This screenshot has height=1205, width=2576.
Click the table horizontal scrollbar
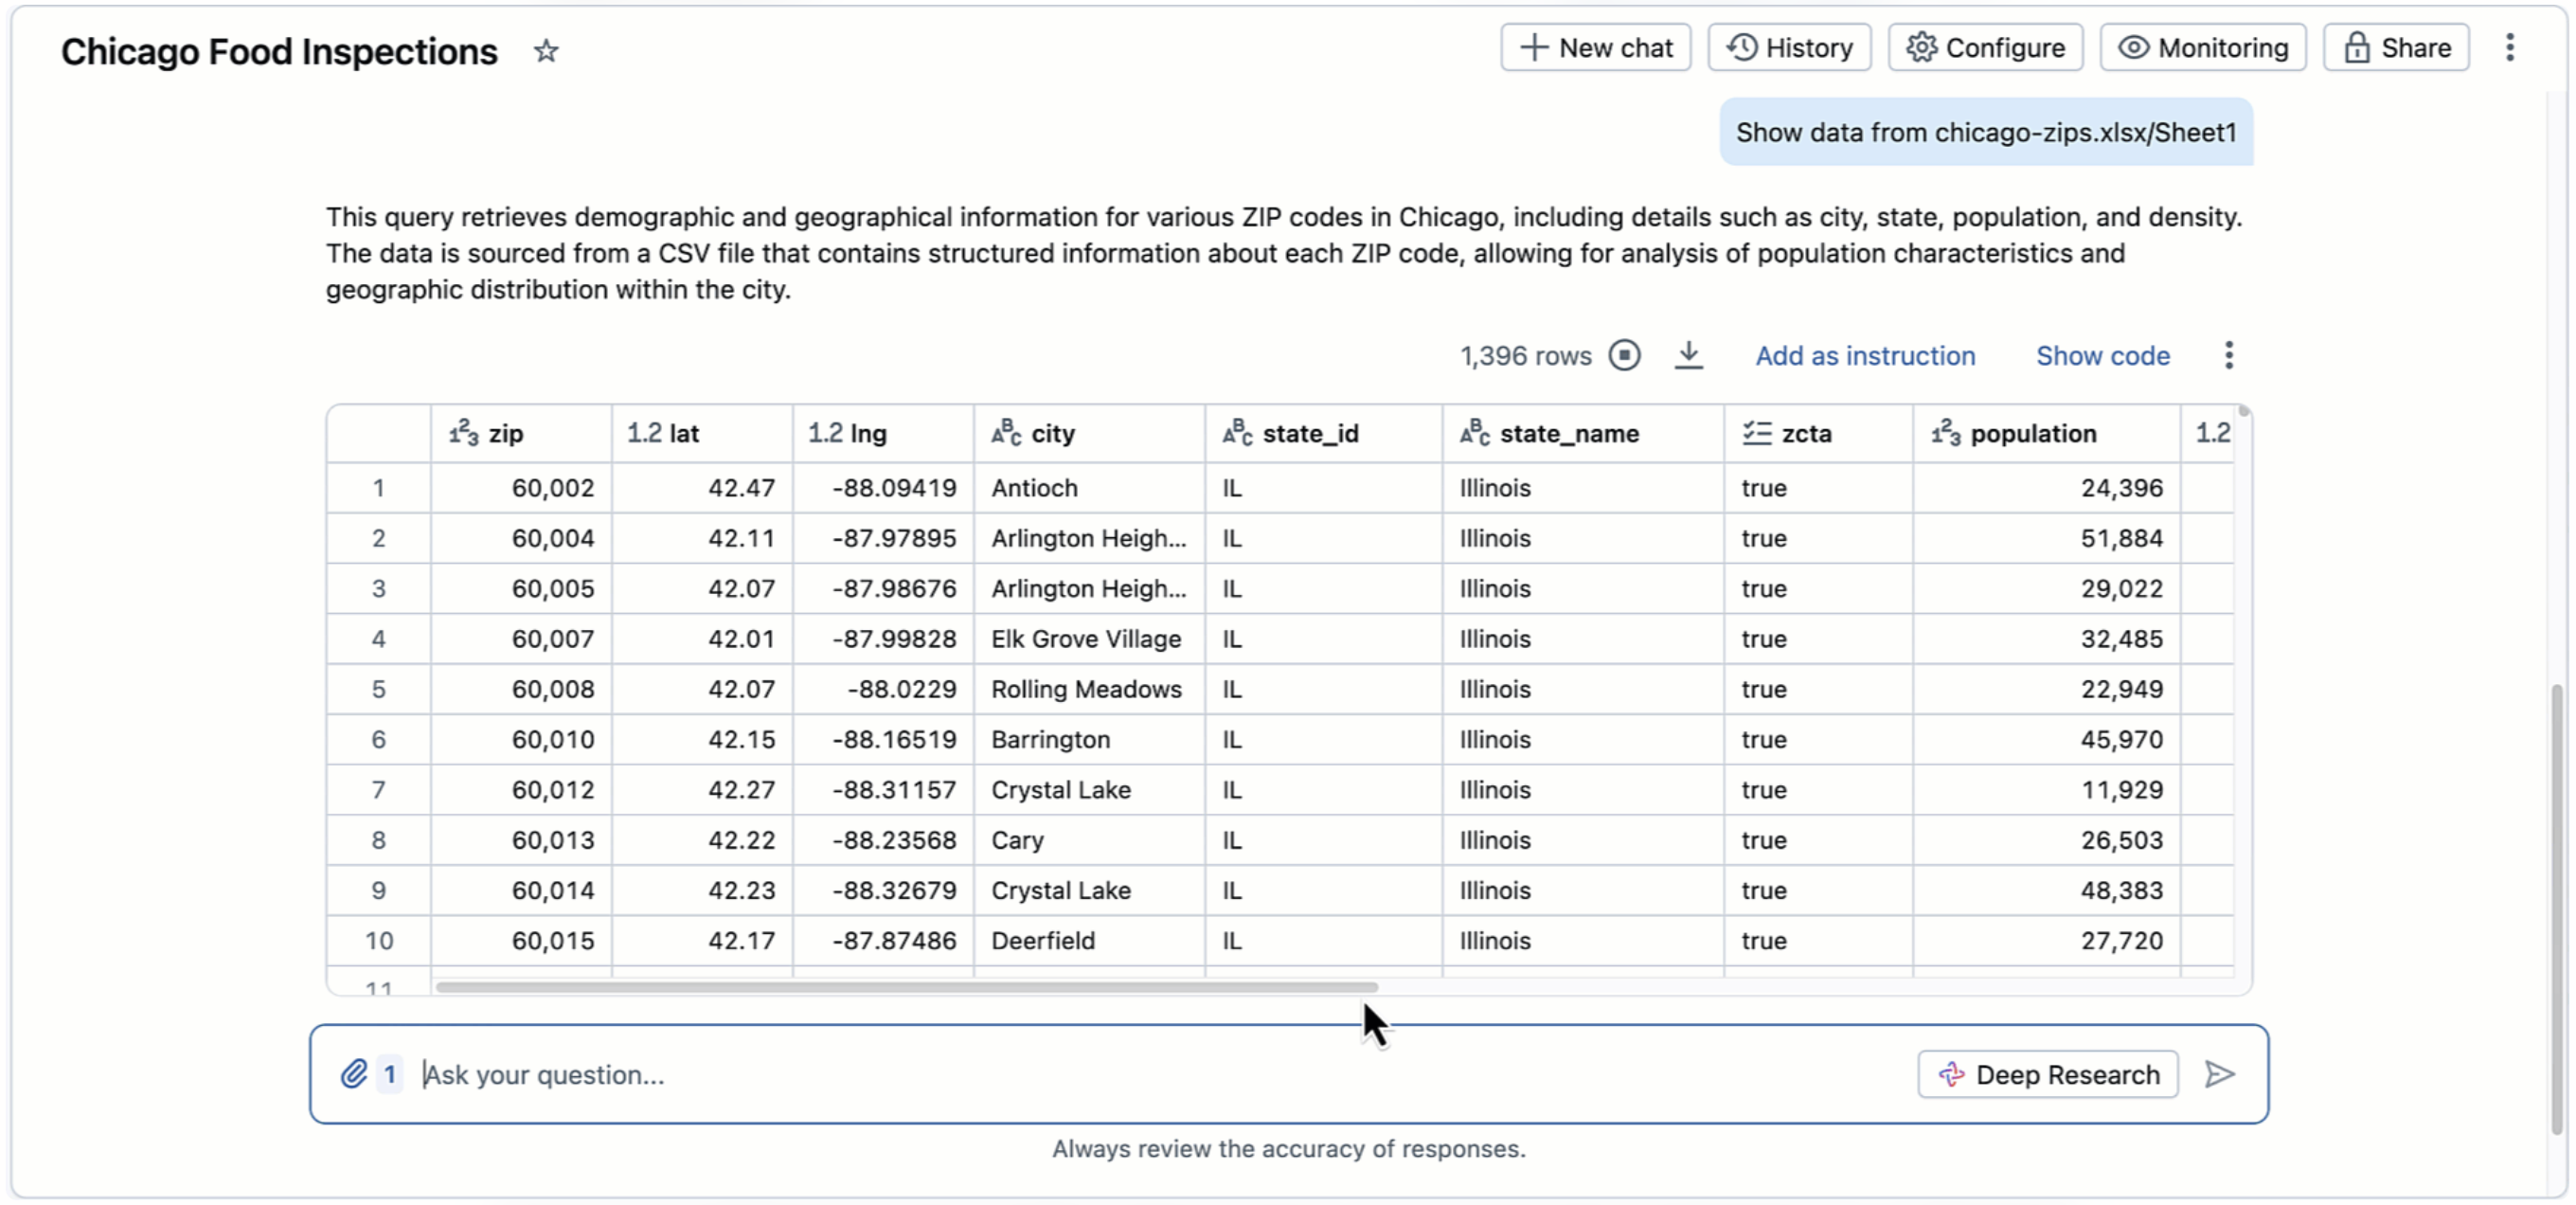click(906, 987)
